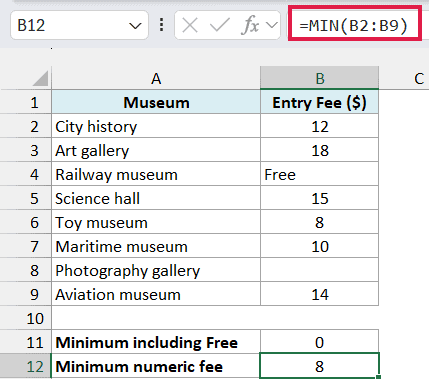Click the fill handle of cell B12

[x=378, y=377]
